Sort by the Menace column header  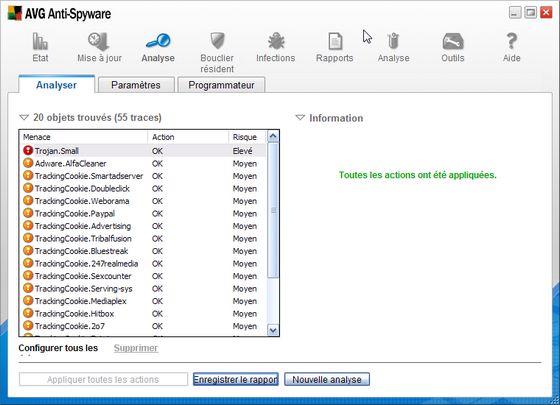click(84, 137)
